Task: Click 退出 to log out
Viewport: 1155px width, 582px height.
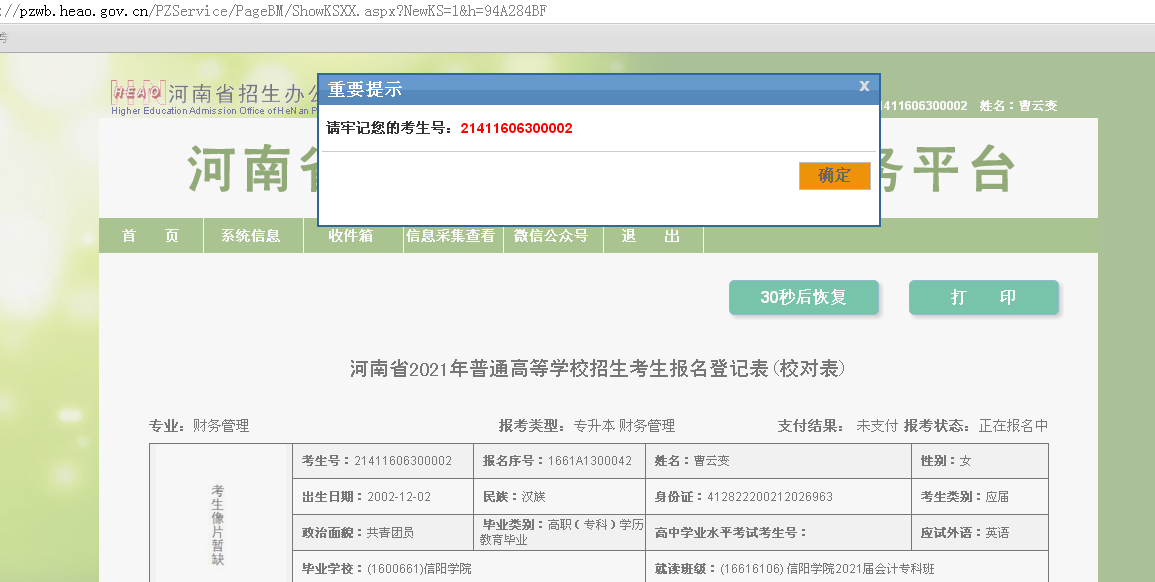Action: click(651, 236)
